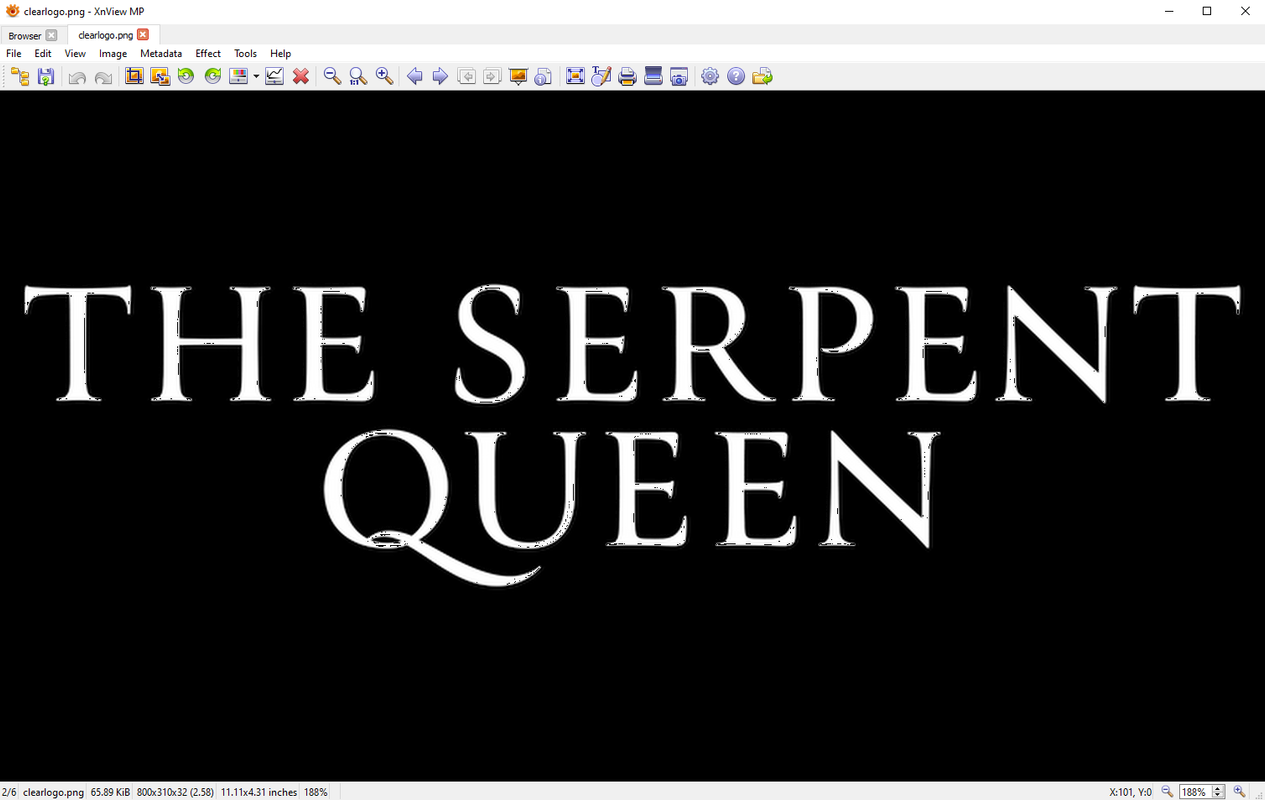Image resolution: width=1265 pixels, height=800 pixels.
Task: Click the grayed Undo arrow
Action: 77,77
